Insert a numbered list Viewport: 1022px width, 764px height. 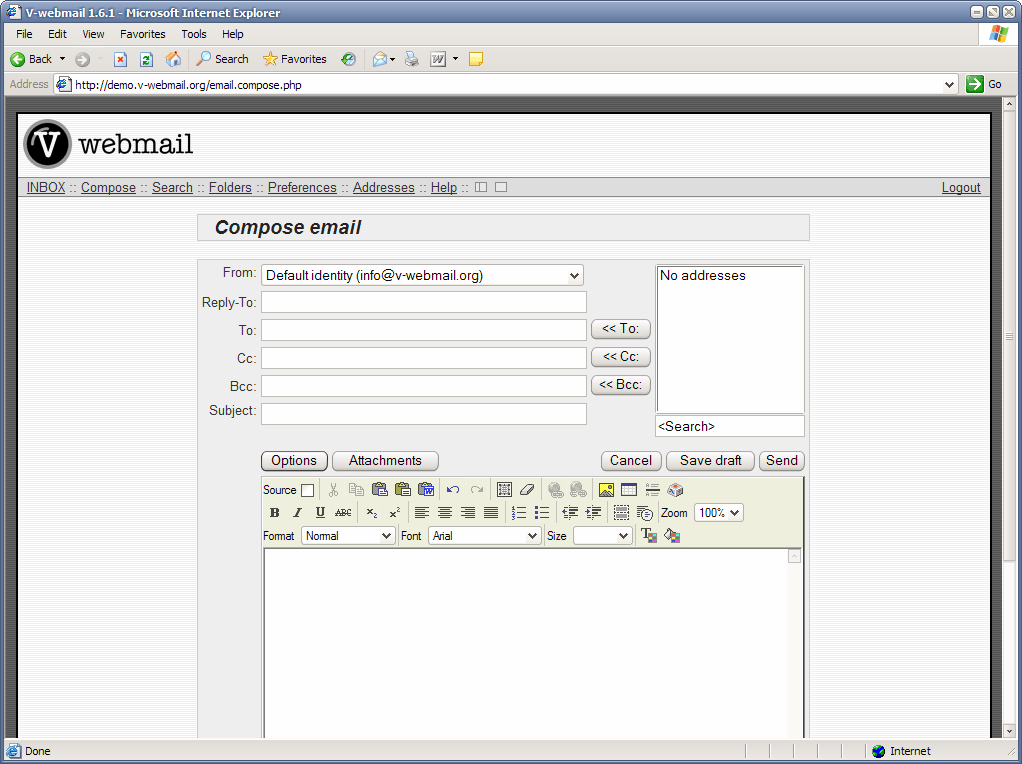point(519,513)
